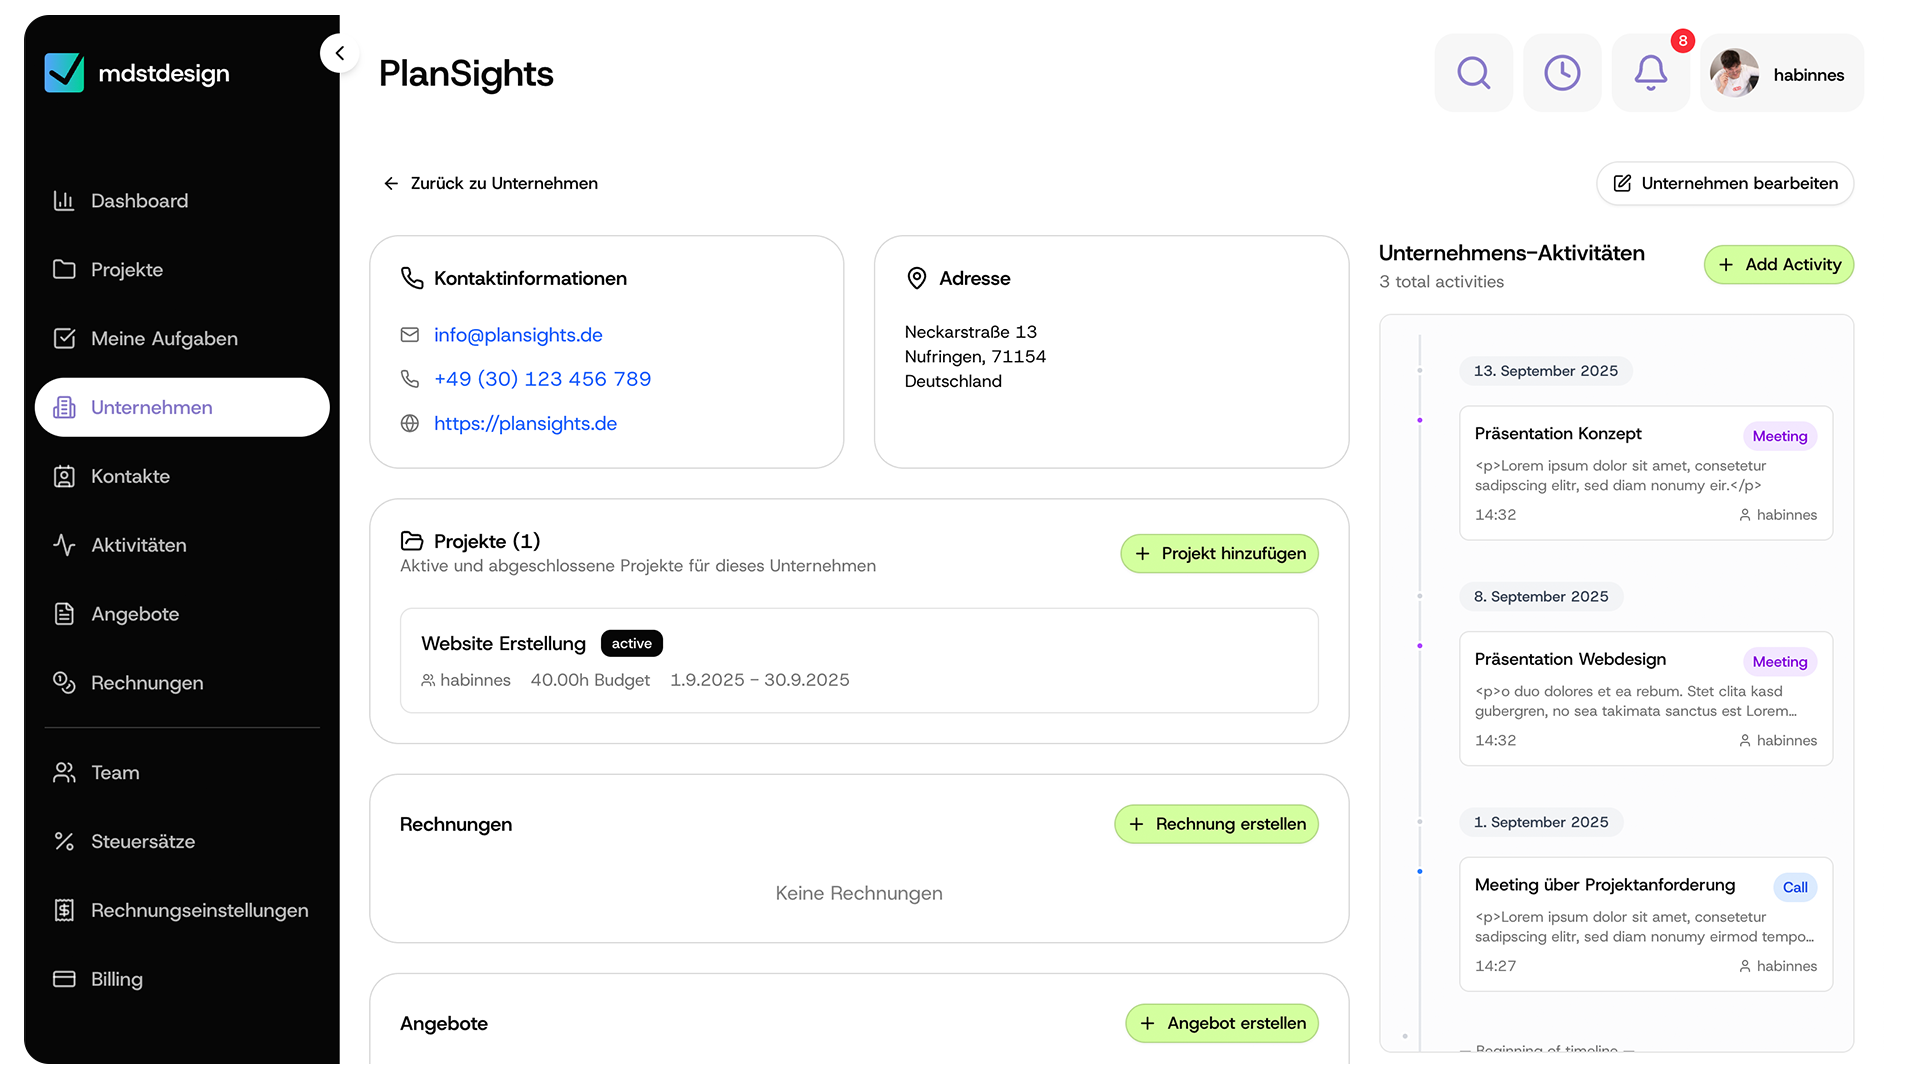Click Angebot erstellen button

1222,1023
